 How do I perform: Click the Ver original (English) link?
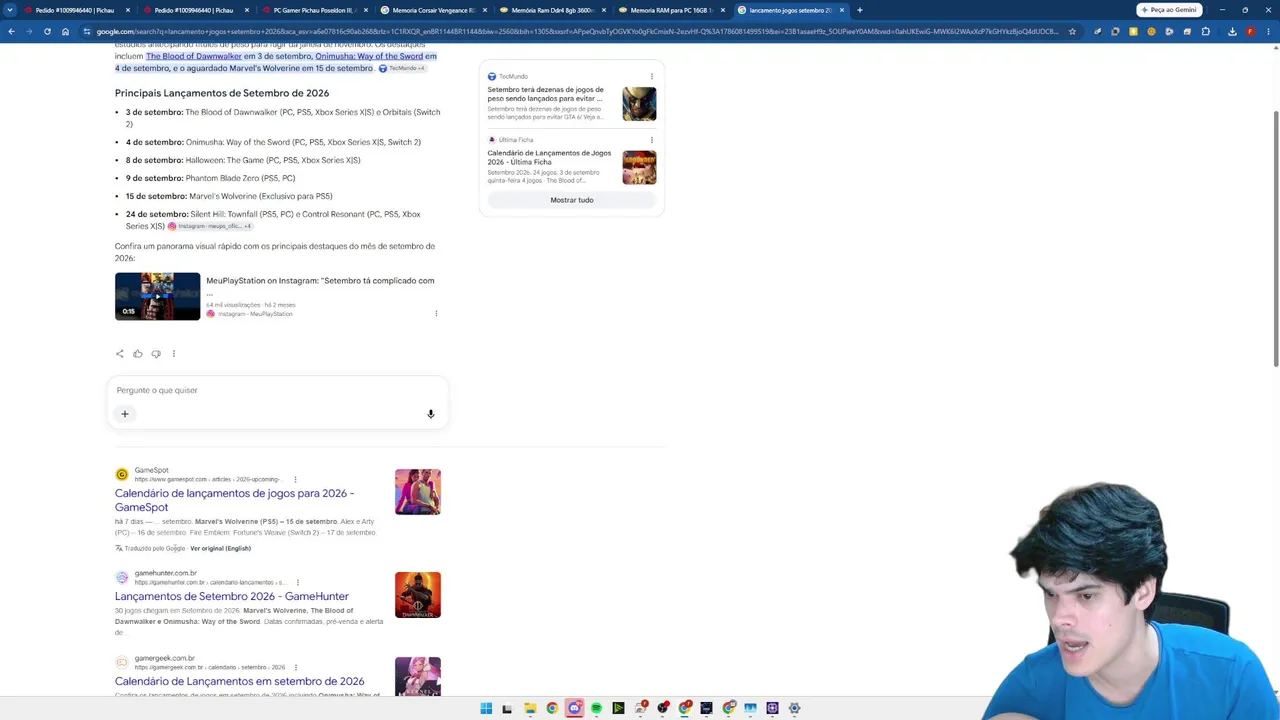(220, 548)
